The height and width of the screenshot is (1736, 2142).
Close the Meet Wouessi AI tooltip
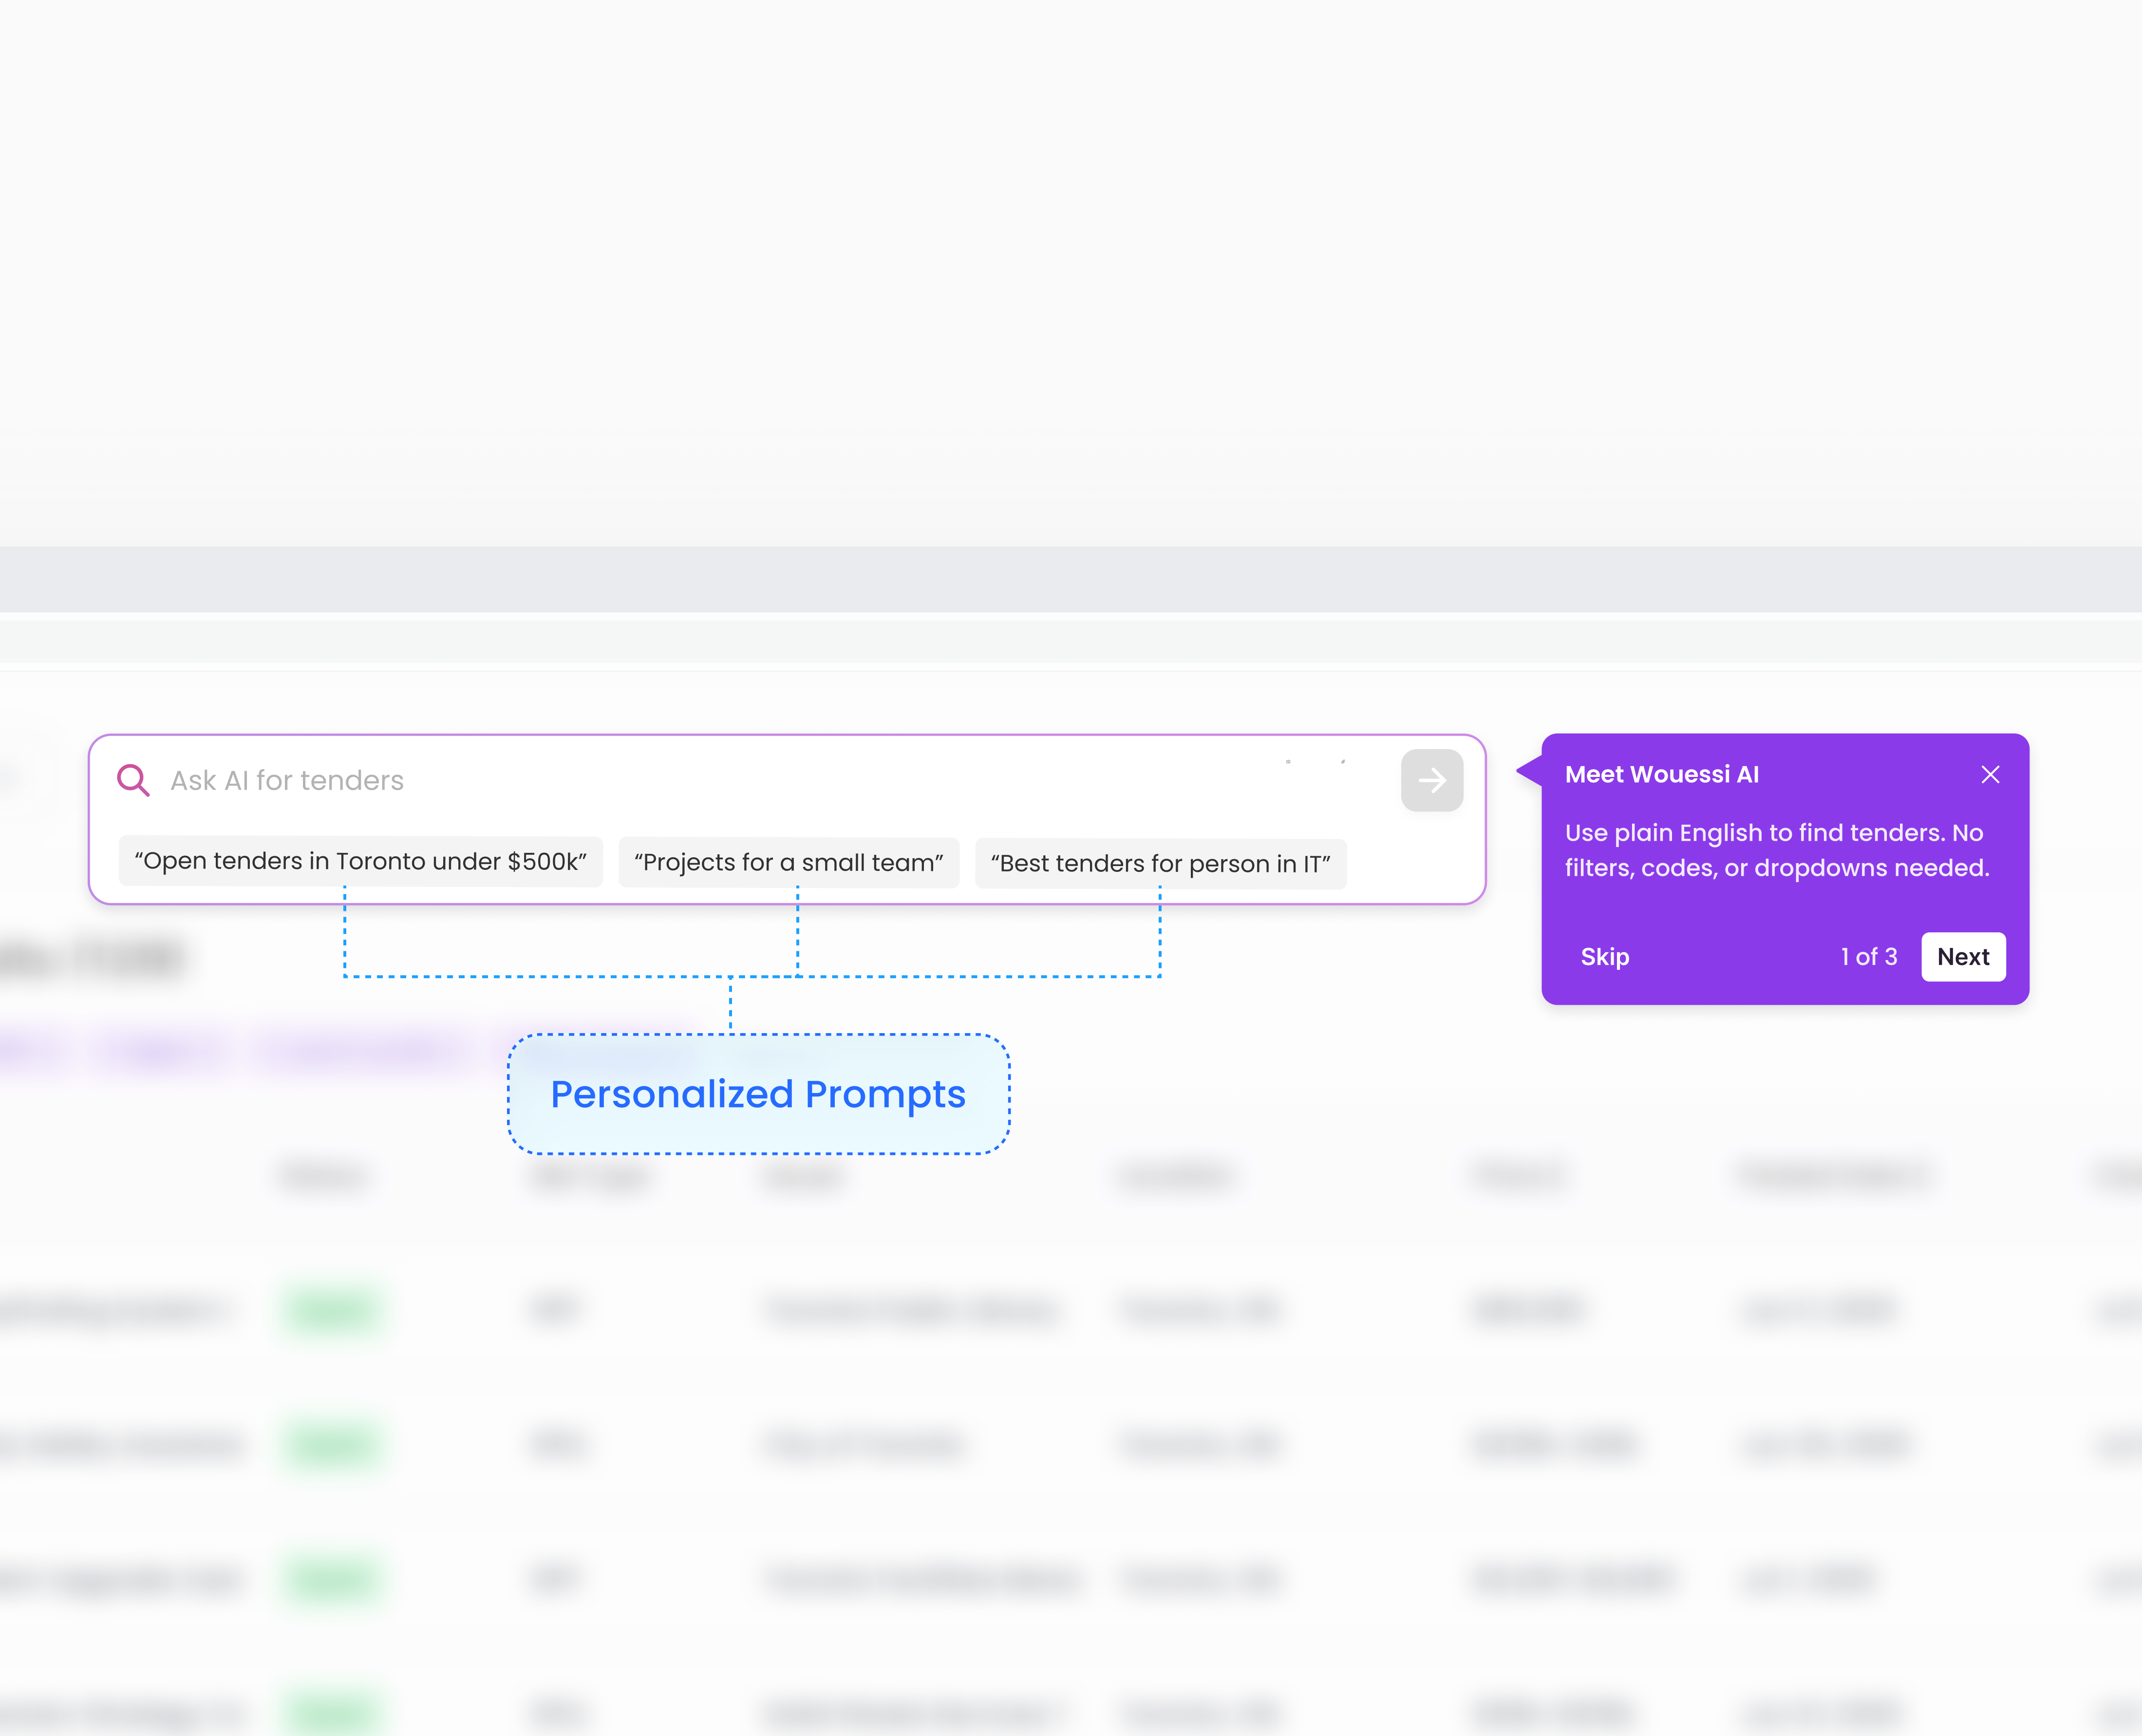click(1990, 775)
